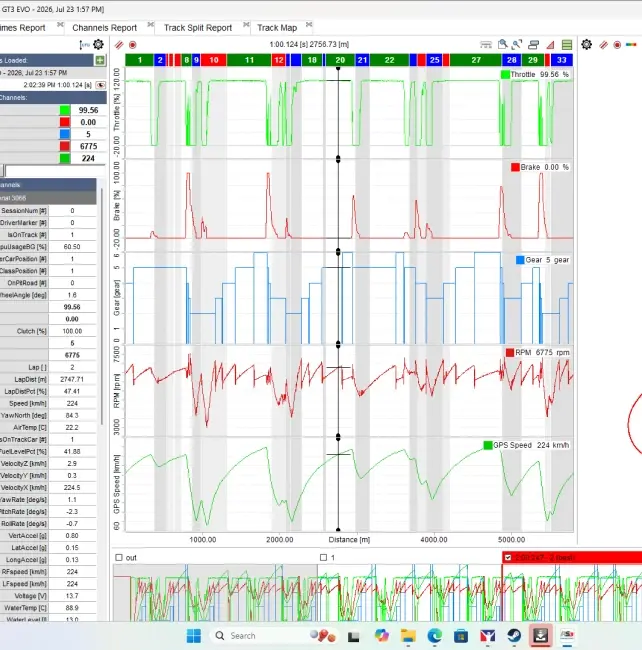The height and width of the screenshot is (650, 642).
Task: Close the Track Map tab
Action: pos(309,24)
